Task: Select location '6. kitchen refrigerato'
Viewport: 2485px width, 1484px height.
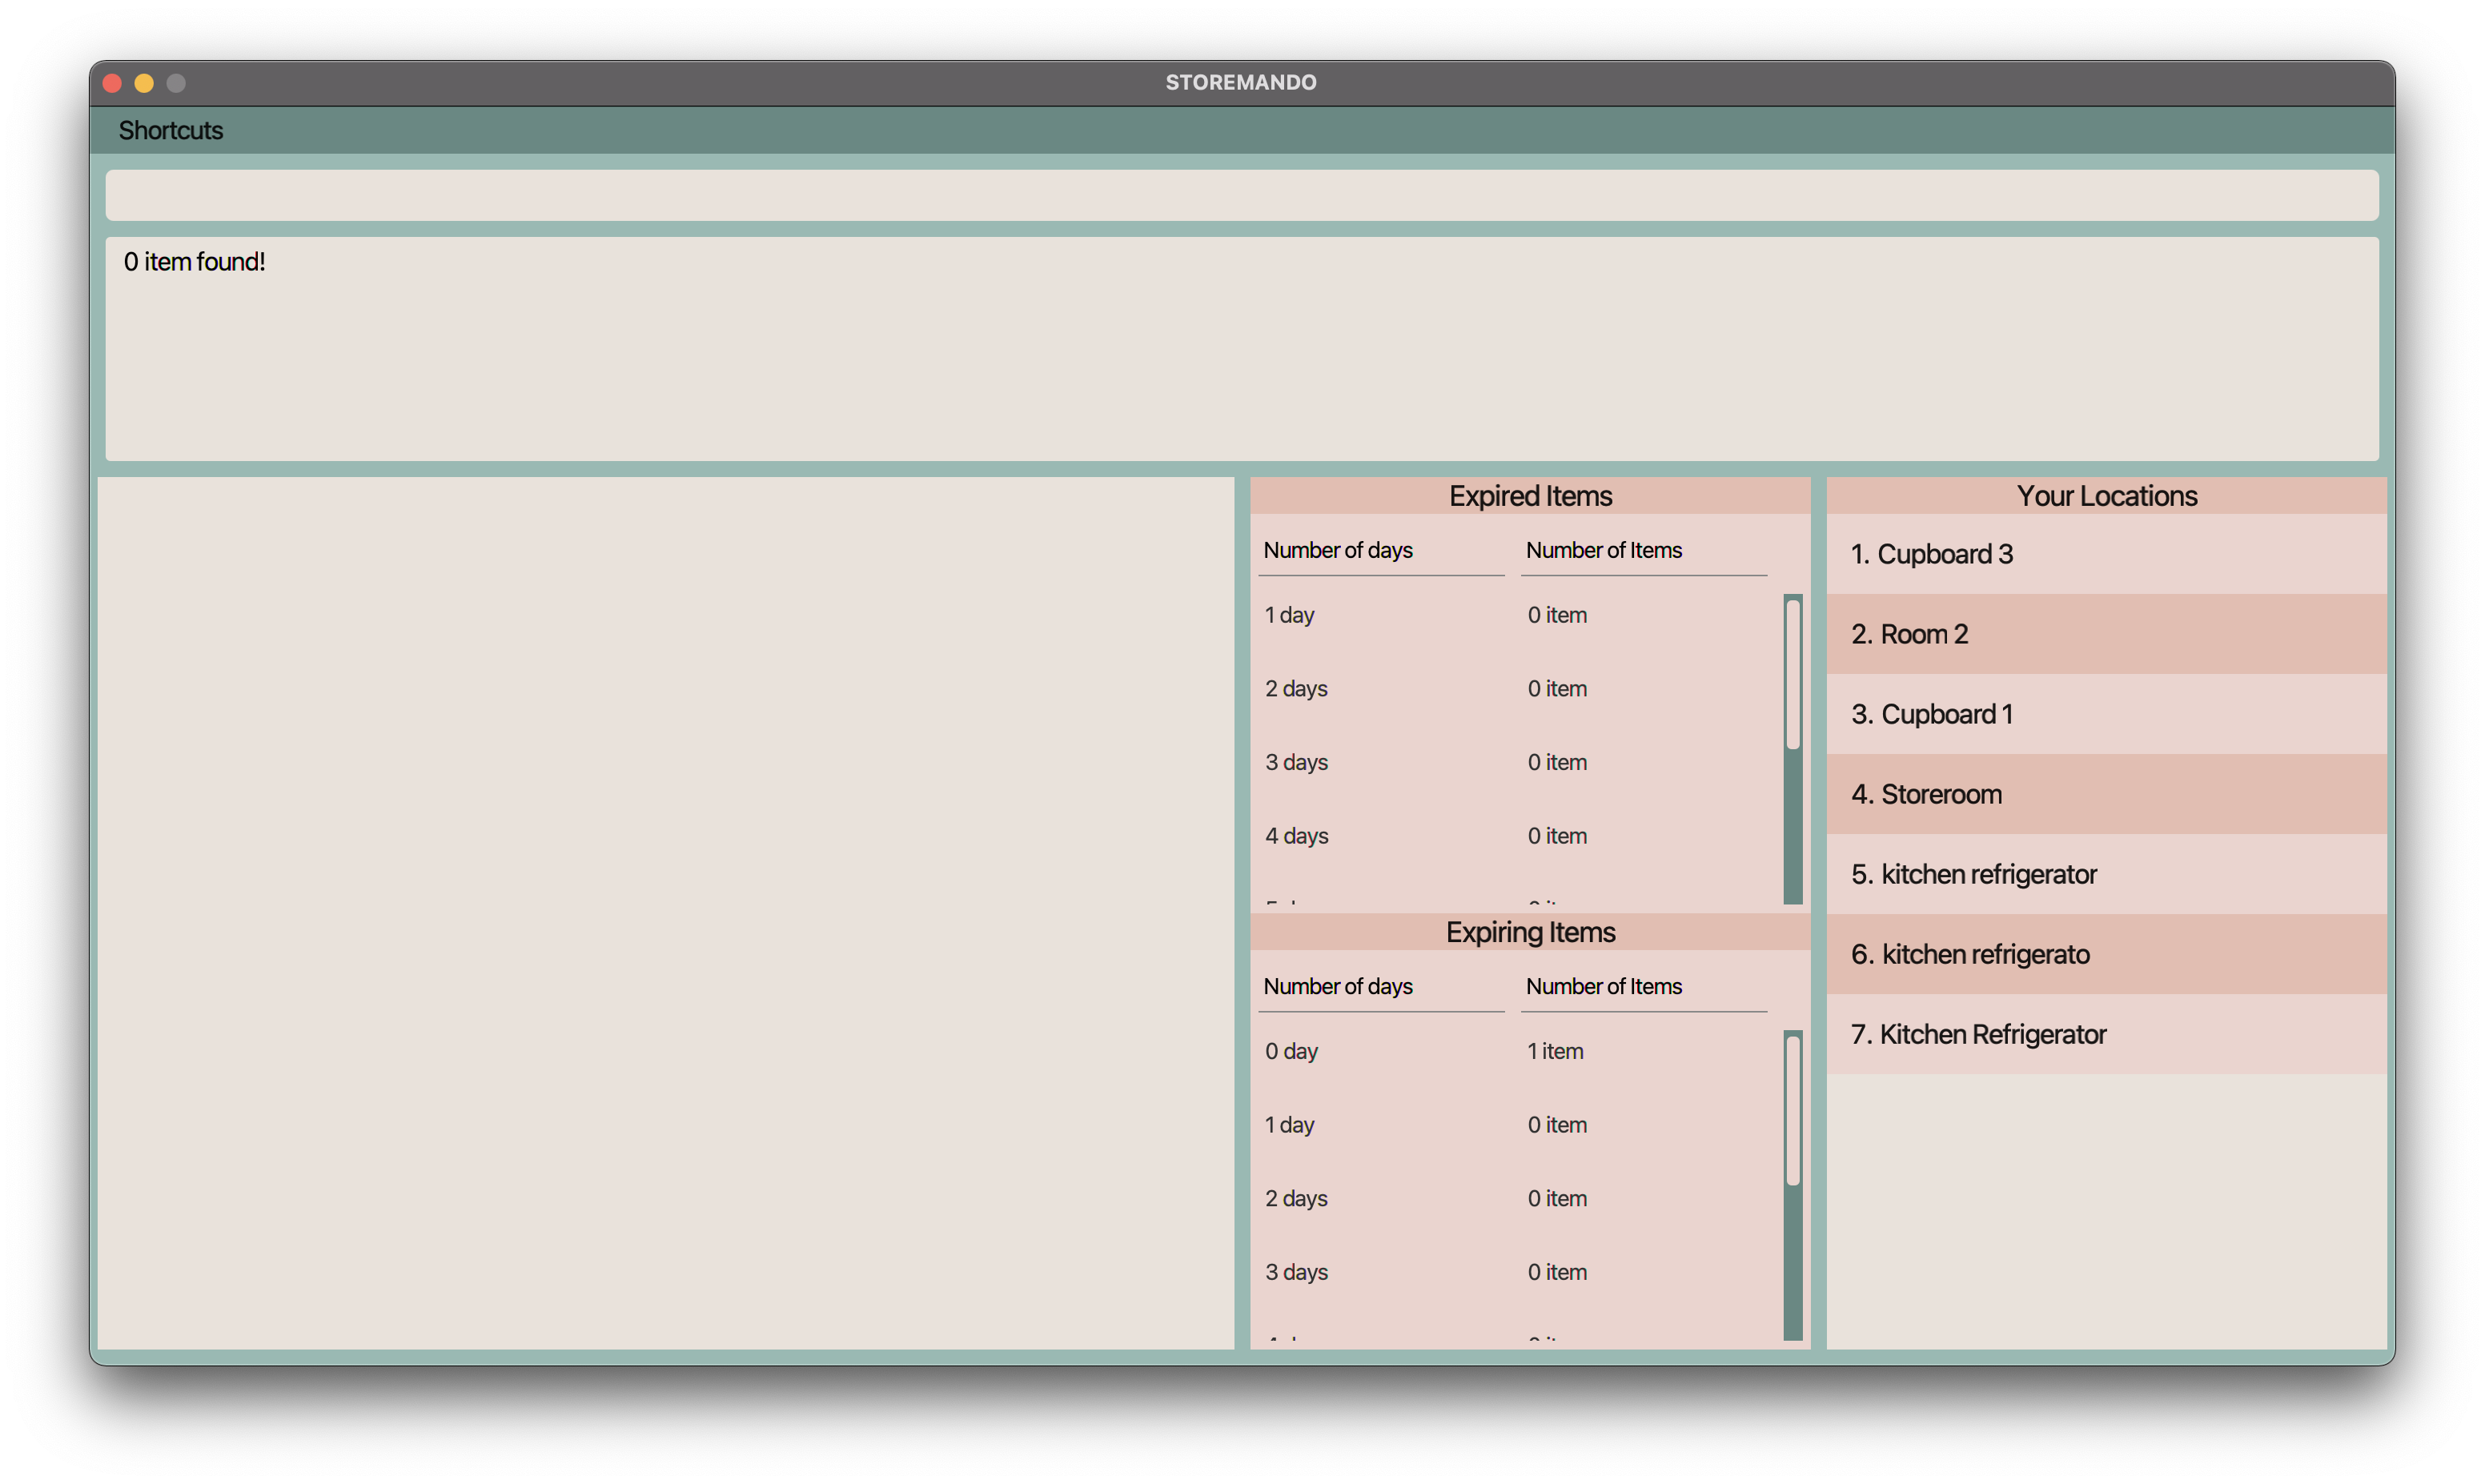Action: [x=2106, y=954]
